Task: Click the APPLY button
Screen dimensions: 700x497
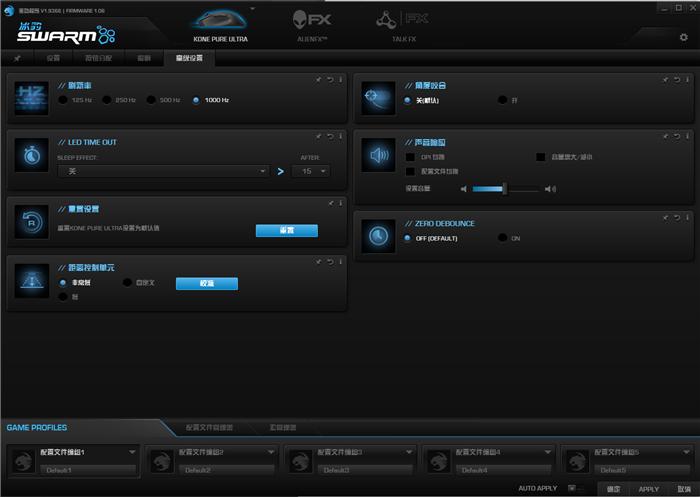Action: [x=649, y=489]
